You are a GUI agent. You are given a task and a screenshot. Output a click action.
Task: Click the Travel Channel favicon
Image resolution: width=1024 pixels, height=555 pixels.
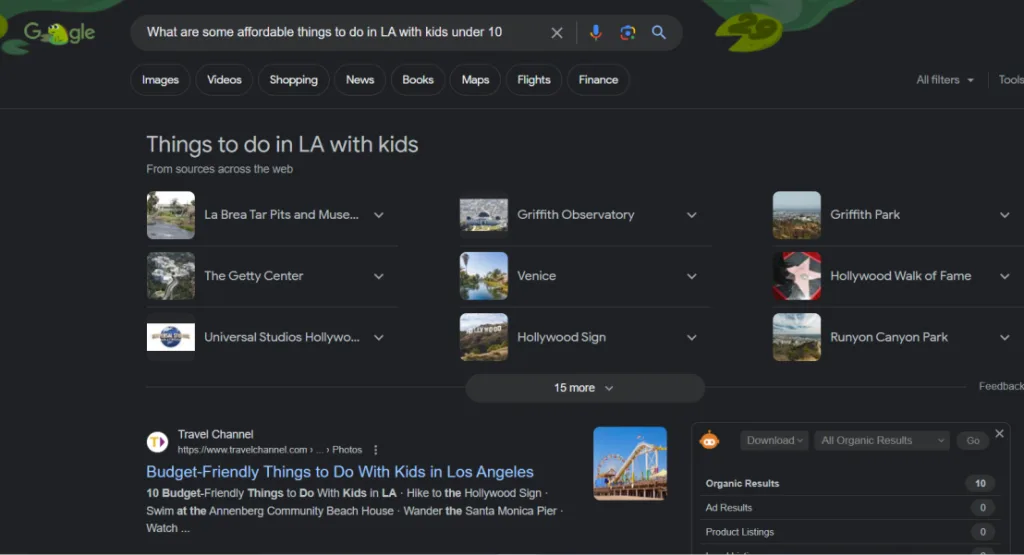(x=157, y=442)
